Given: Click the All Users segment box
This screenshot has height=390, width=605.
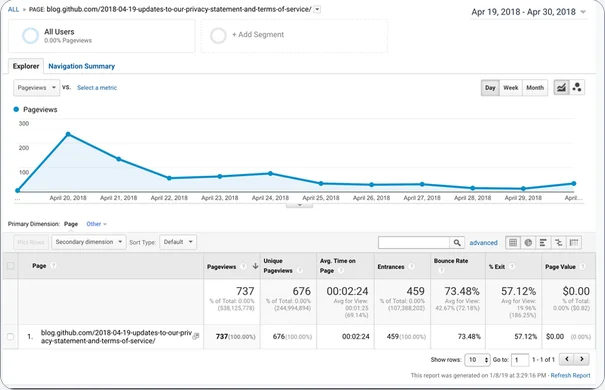Looking at the screenshot, I should 102,35.
